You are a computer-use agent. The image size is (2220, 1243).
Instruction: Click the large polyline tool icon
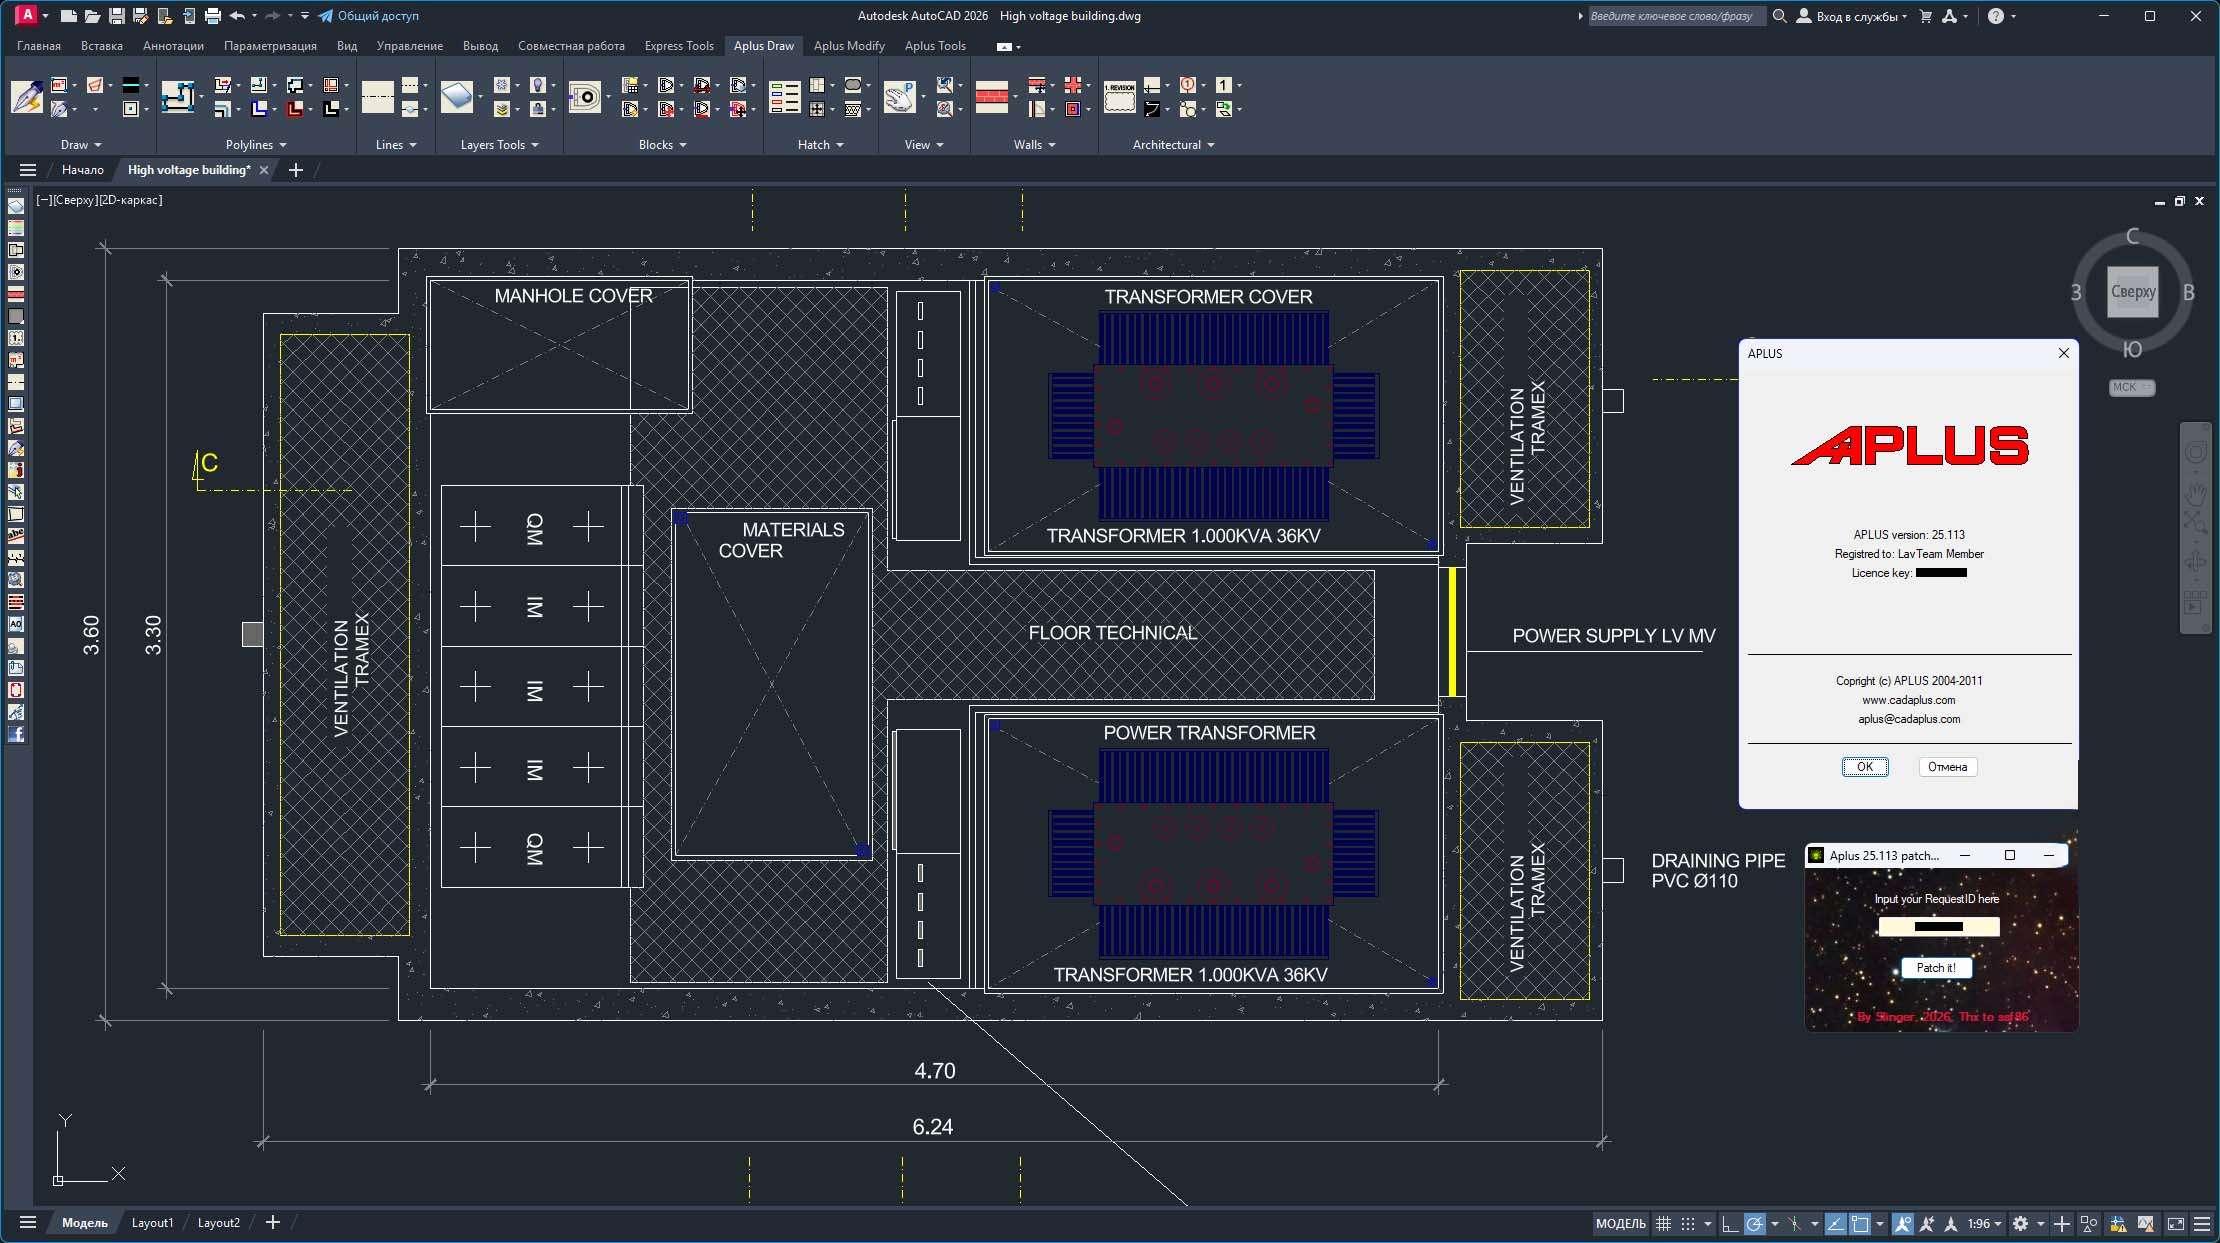(178, 97)
